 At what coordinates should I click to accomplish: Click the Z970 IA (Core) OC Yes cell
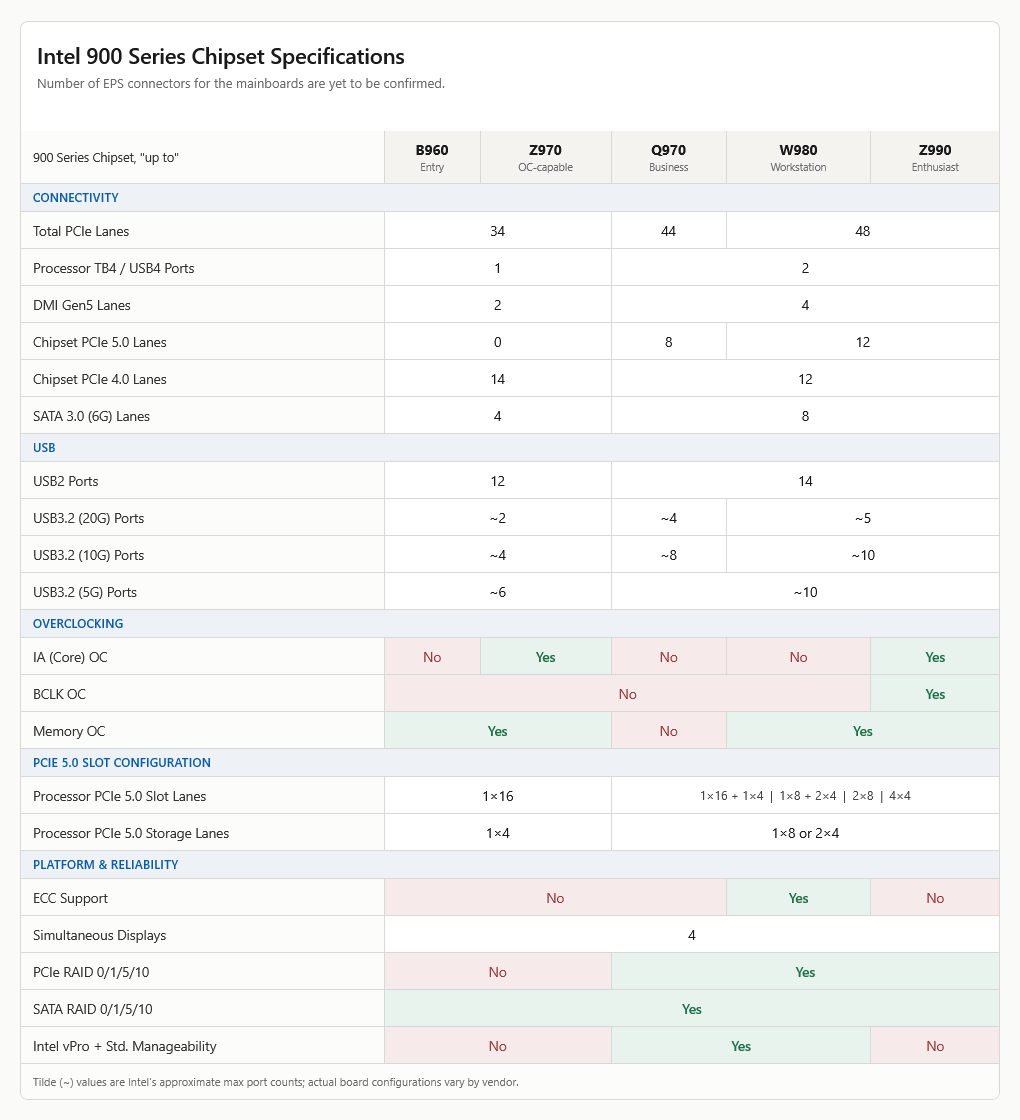click(x=546, y=657)
